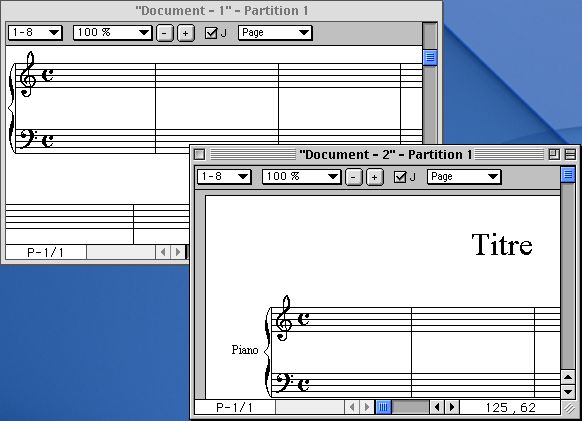Click the black left arrow in Document 2 bottom bar
582x421 pixels.
coord(437,407)
